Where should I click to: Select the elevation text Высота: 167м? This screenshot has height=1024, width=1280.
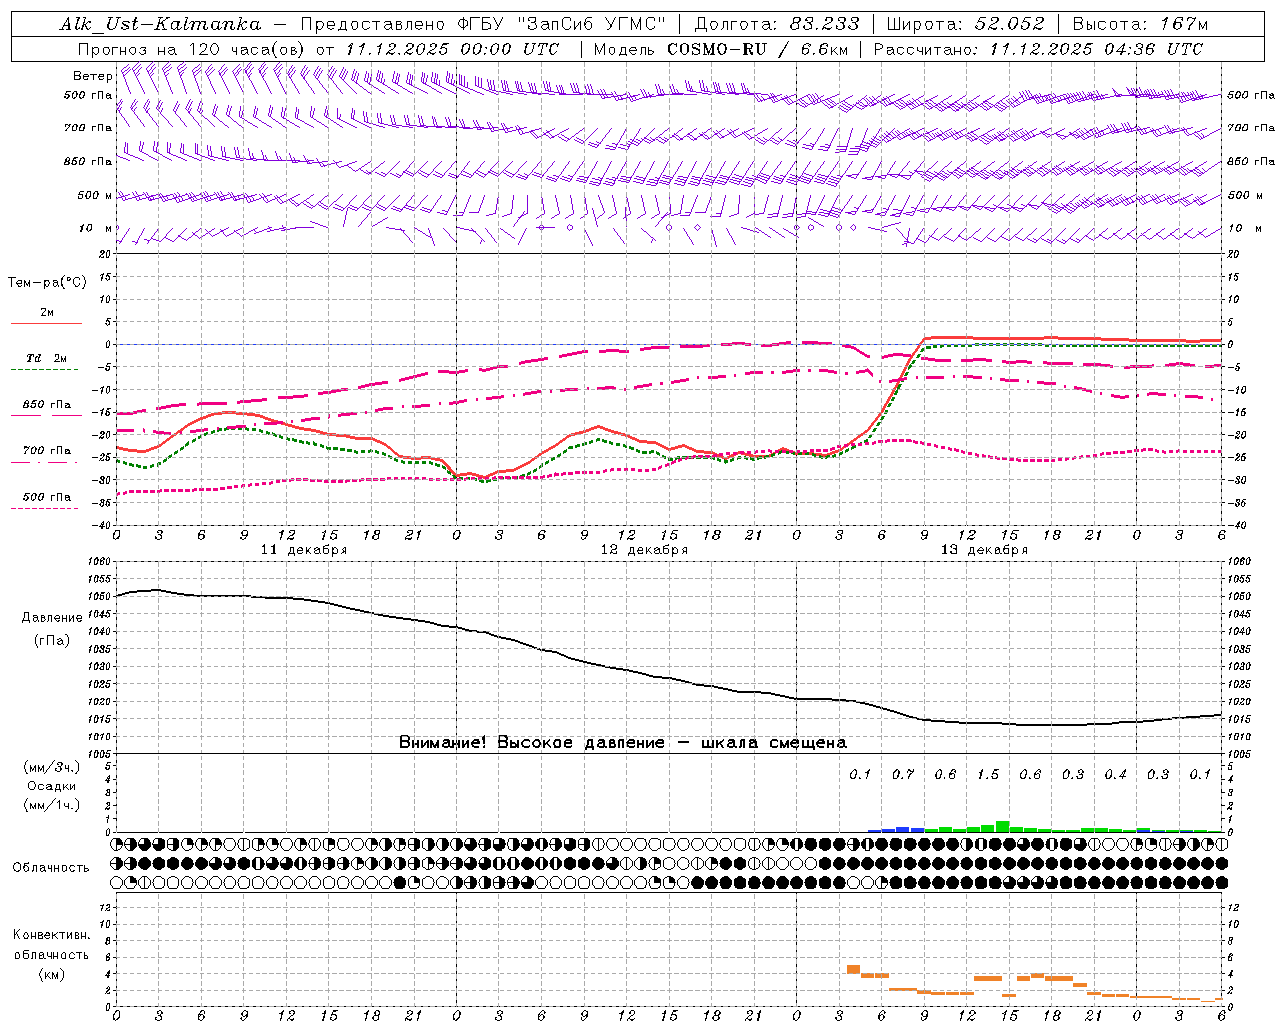coord(1140,24)
